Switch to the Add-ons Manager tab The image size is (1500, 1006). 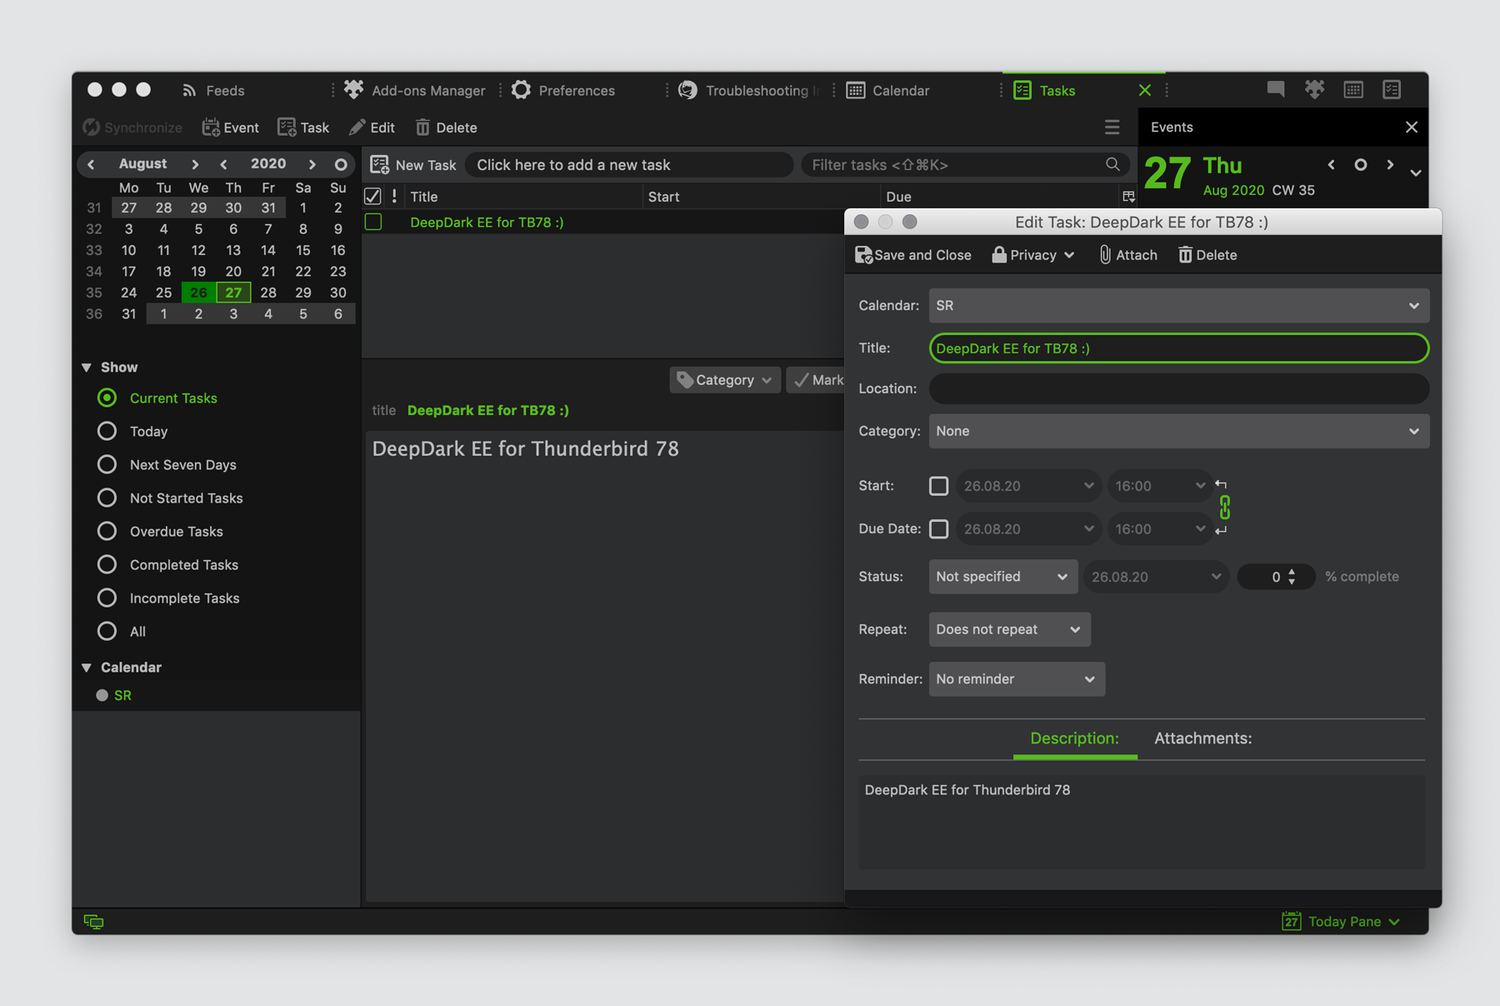[415, 90]
